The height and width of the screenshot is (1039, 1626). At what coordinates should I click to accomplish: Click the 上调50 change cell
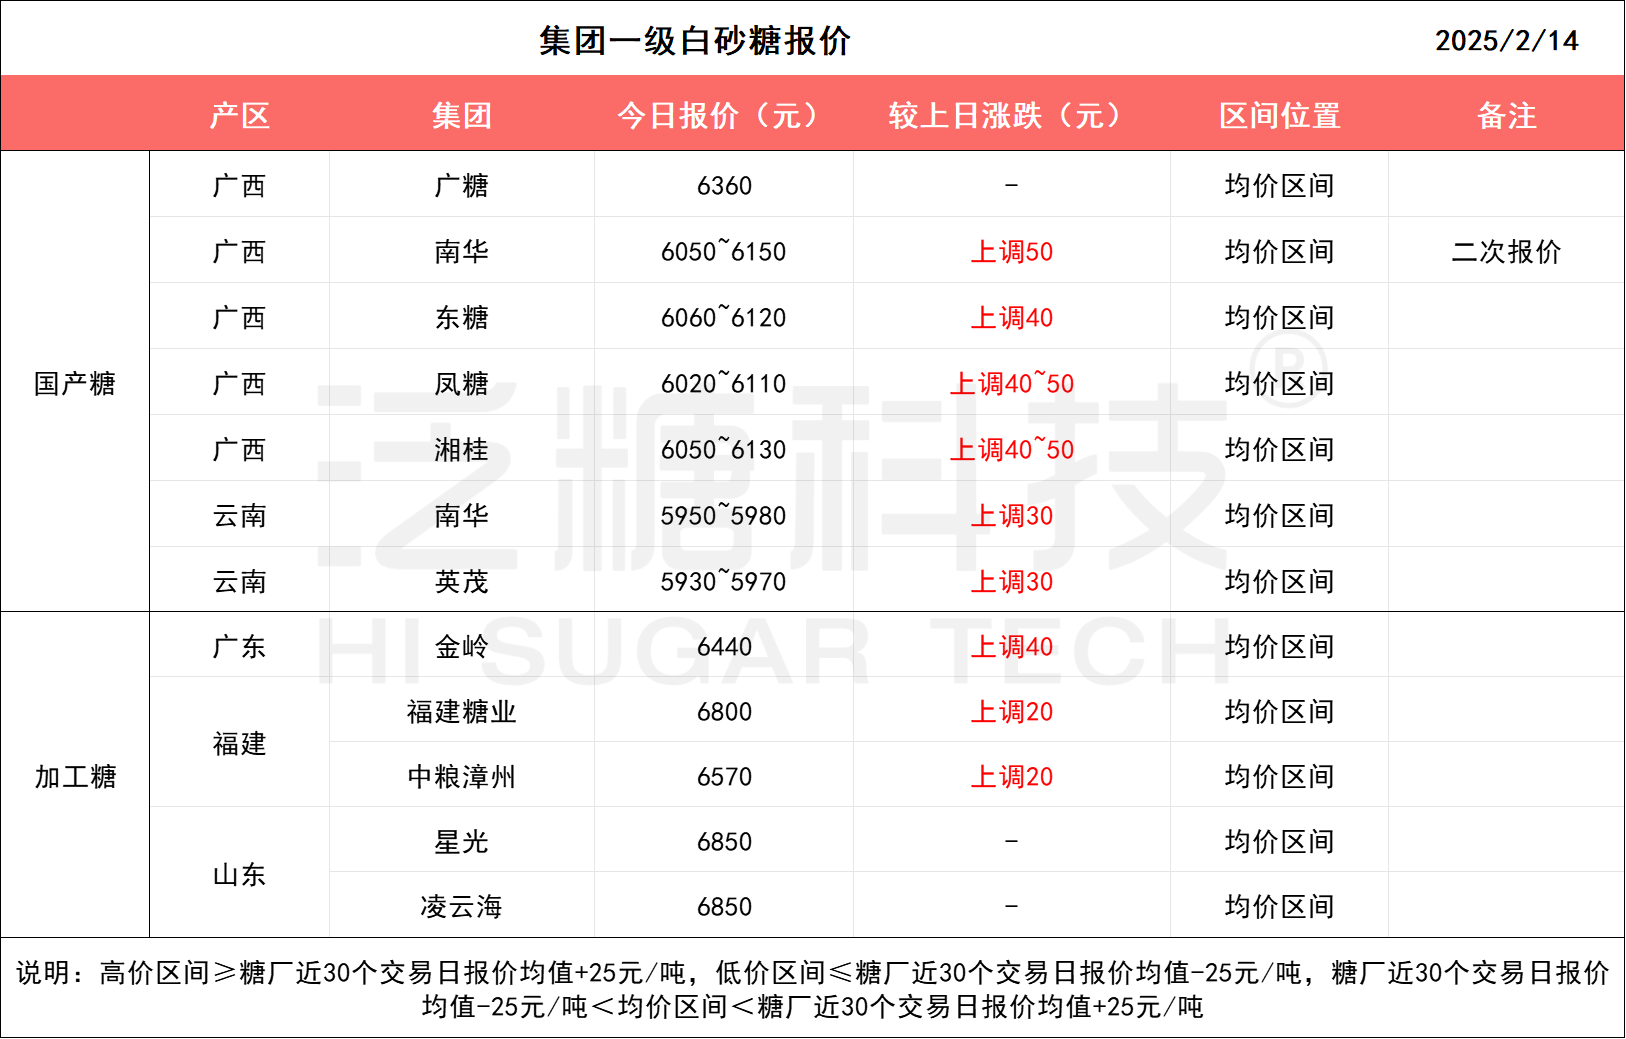point(1011,252)
